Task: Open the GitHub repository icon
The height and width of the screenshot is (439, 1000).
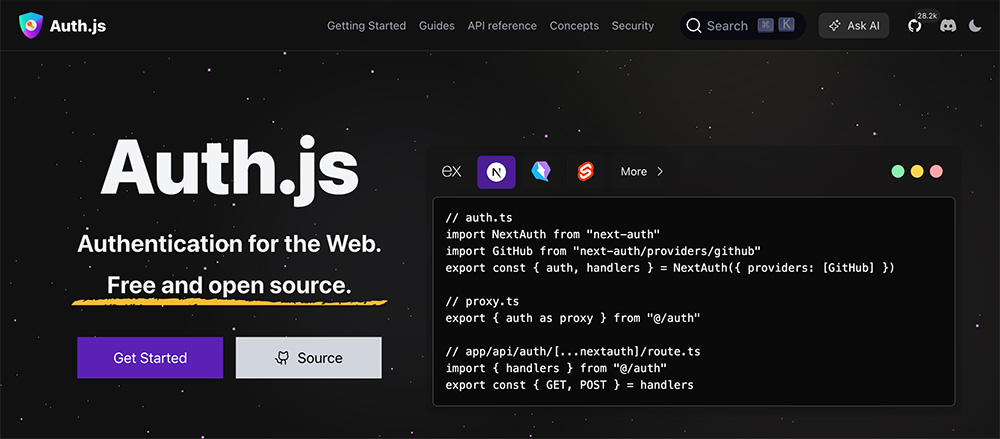Action: tap(915, 26)
